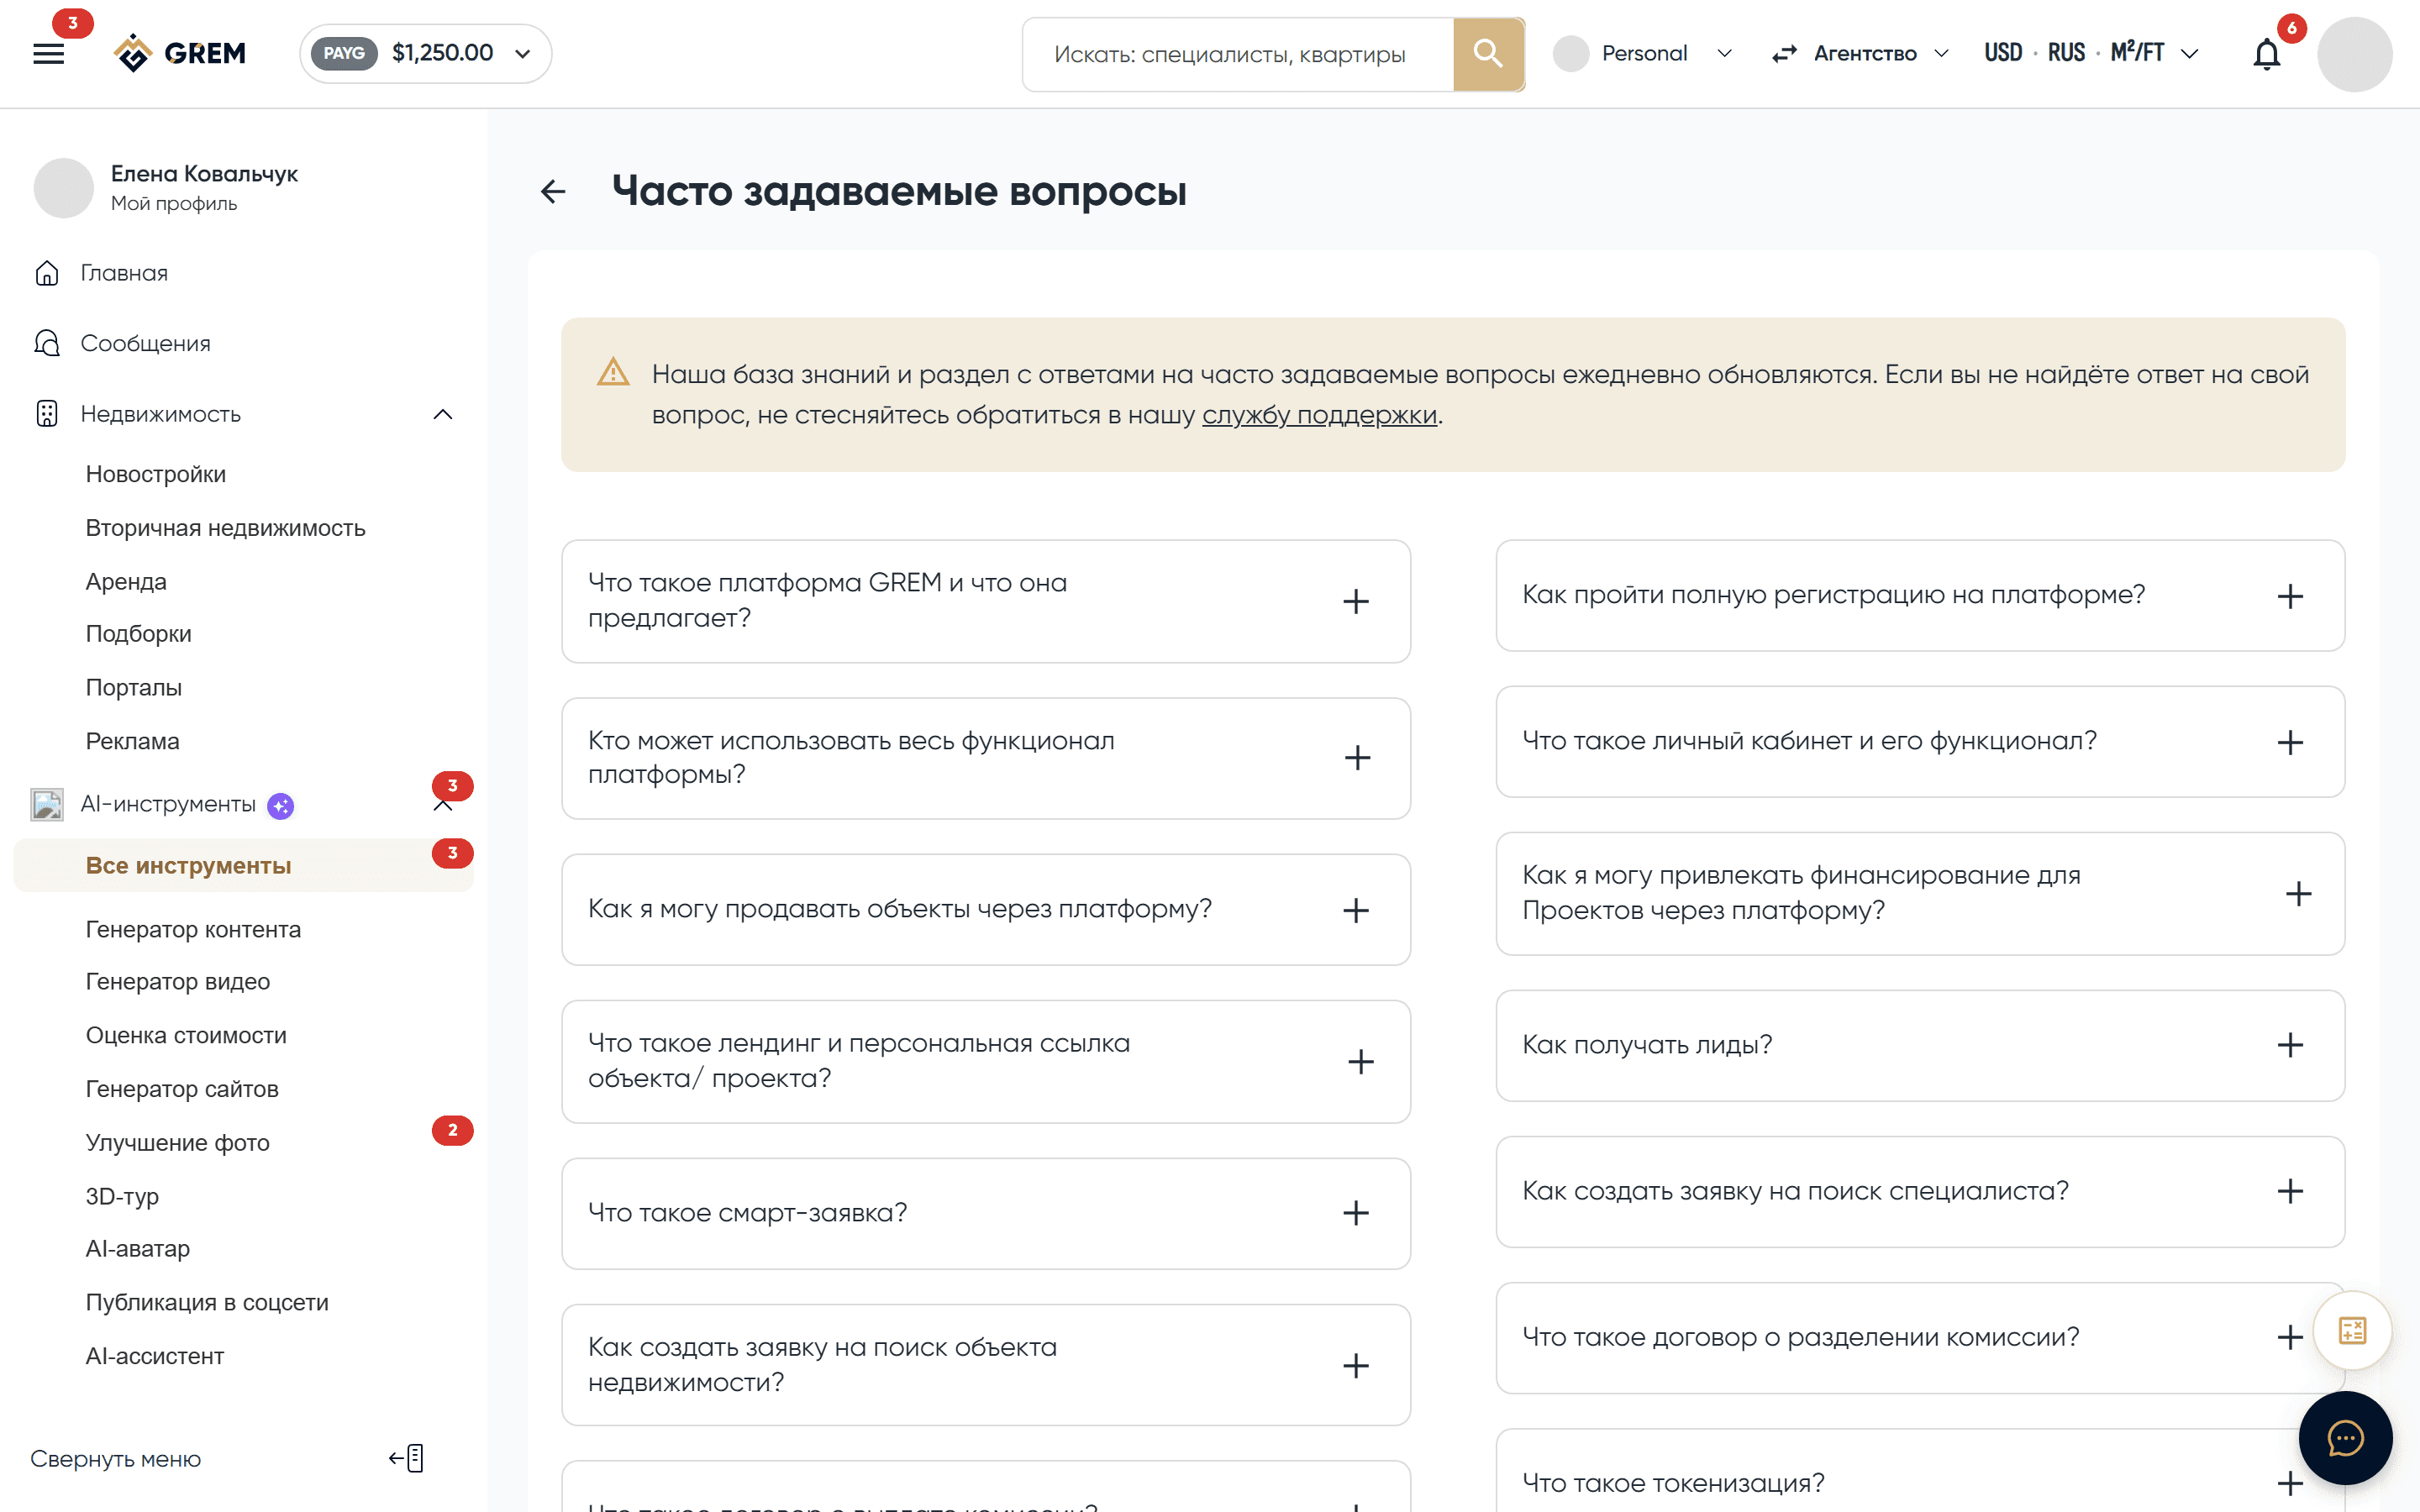The height and width of the screenshot is (1512, 2420).
Task: Open user avatar in top bar
Action: (x=2354, y=54)
